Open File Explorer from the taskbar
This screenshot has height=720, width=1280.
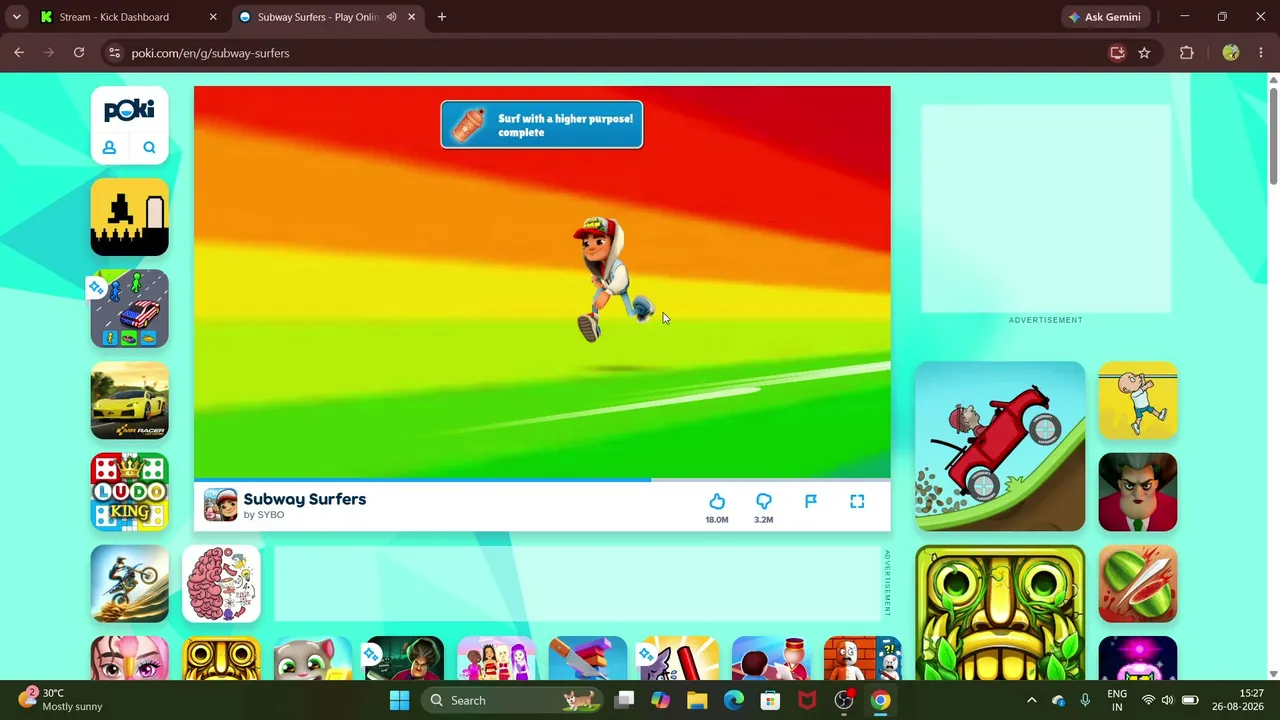(697, 700)
